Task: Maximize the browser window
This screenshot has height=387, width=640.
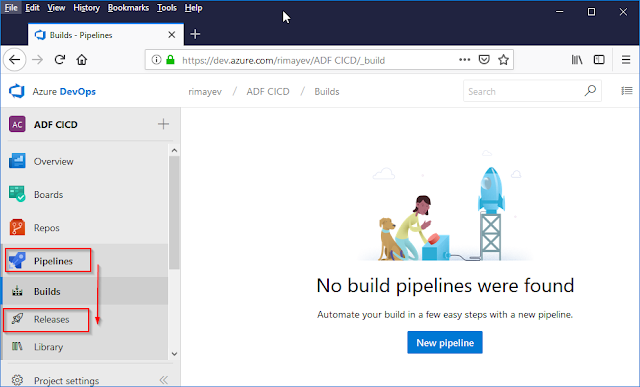Action: [x=591, y=12]
